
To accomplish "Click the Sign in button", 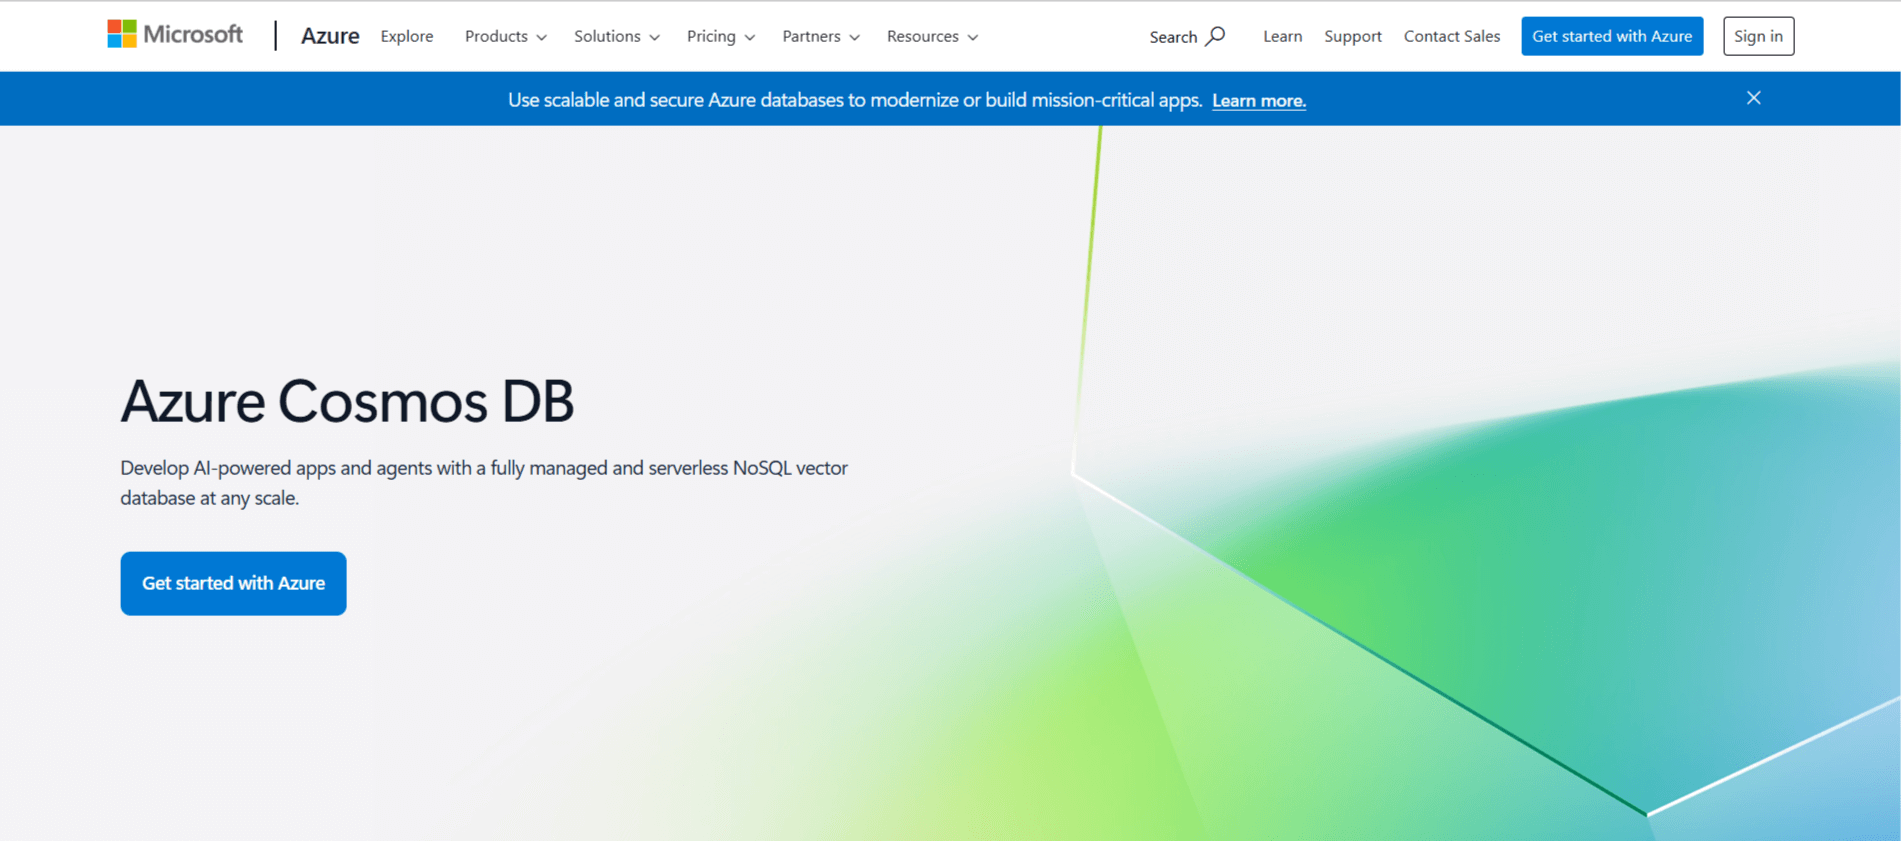I will [x=1758, y=36].
